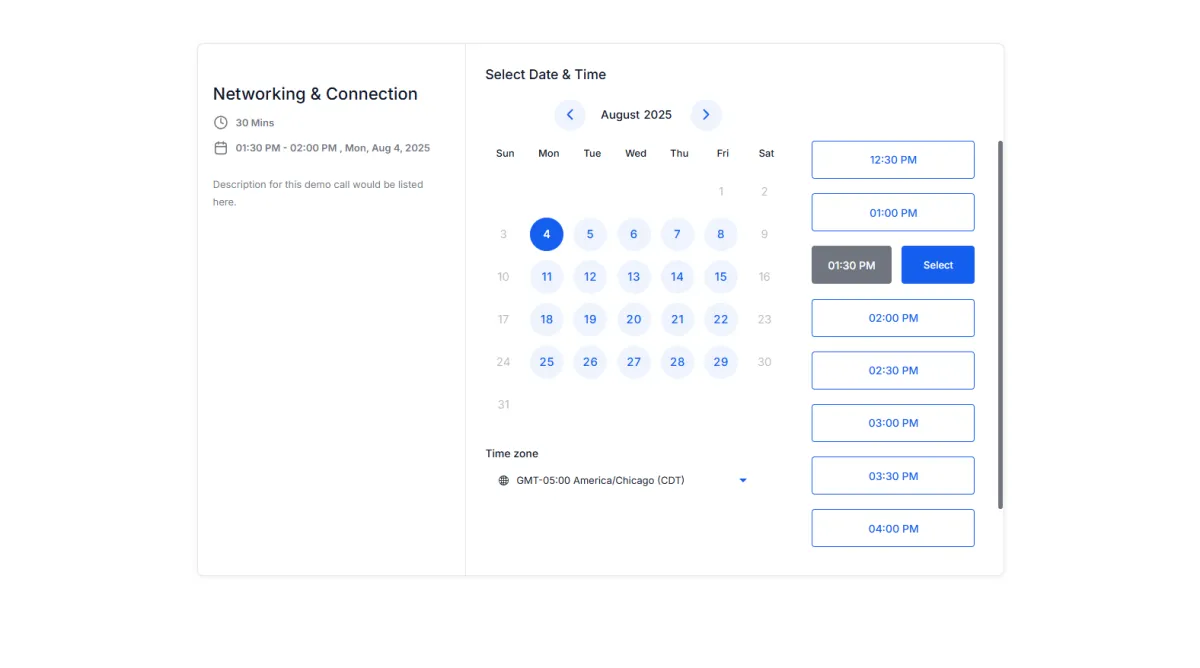Select August 22 on the calendar

721,320
